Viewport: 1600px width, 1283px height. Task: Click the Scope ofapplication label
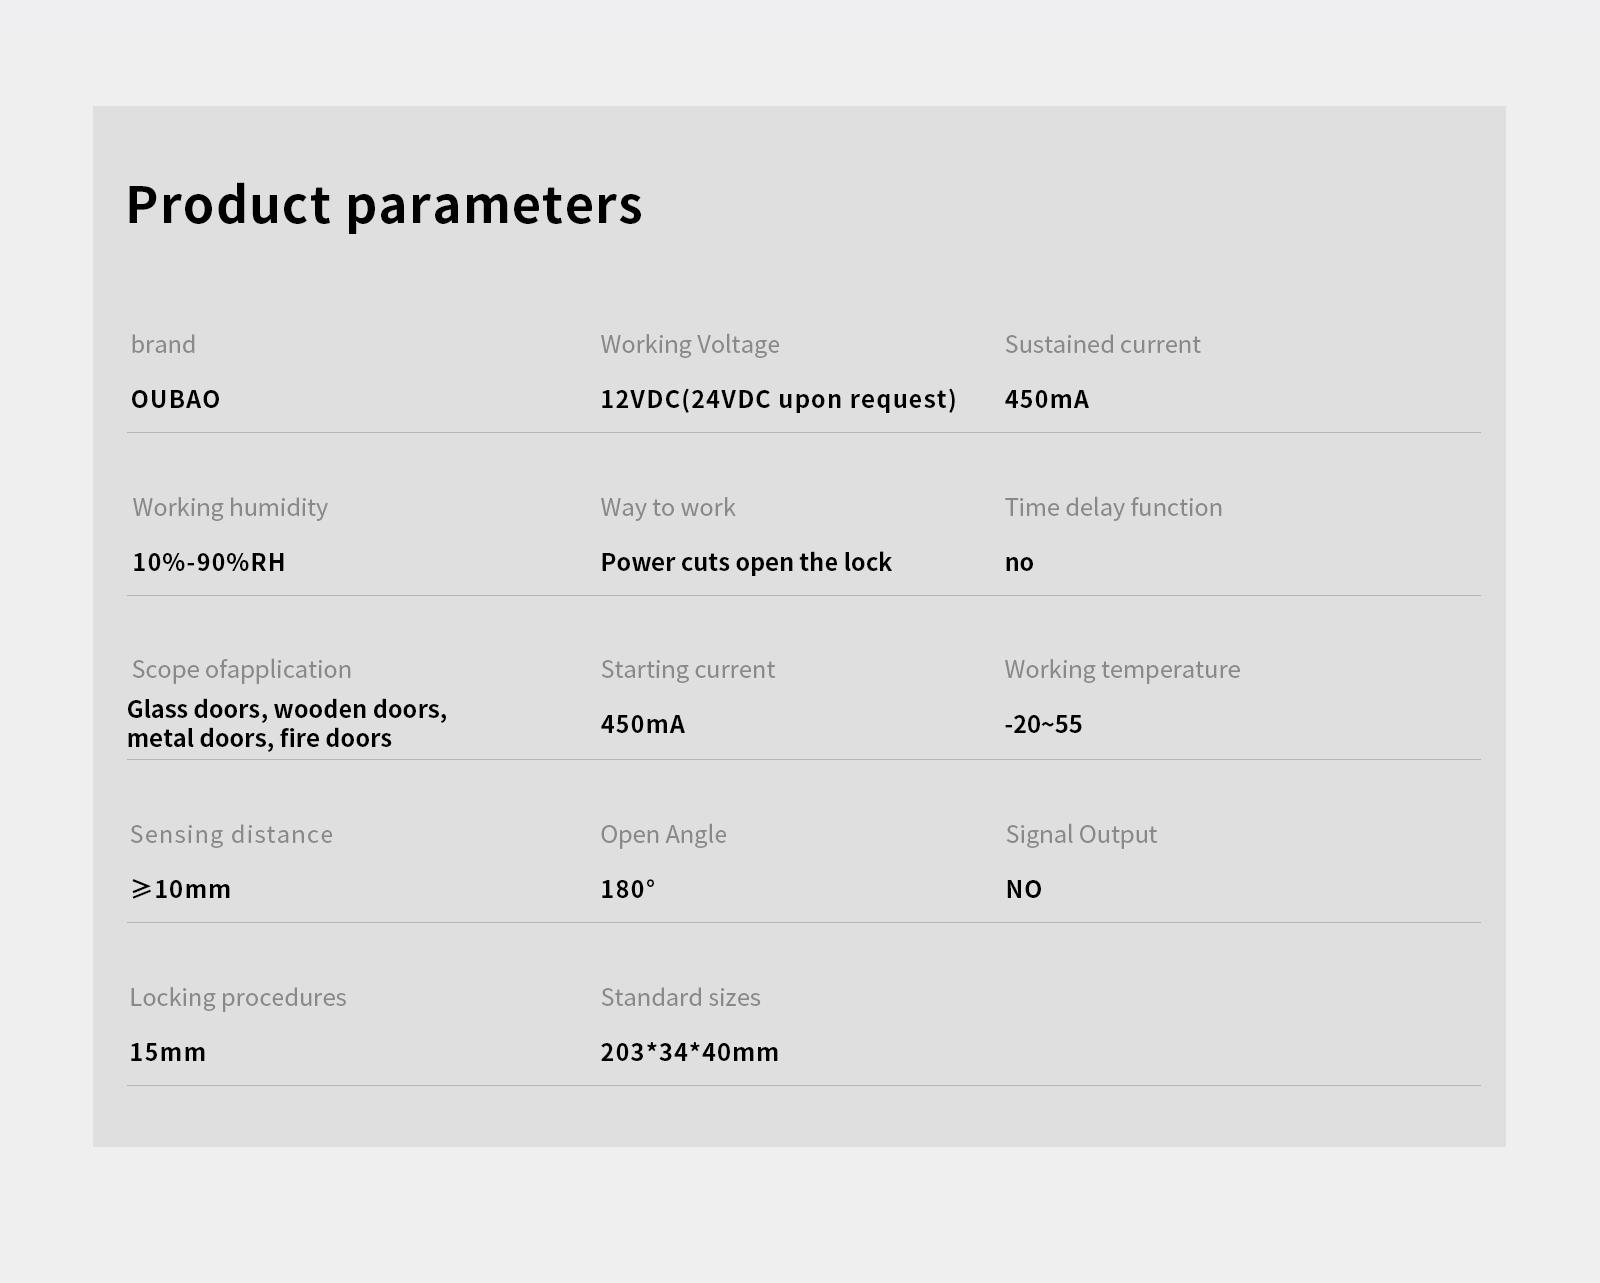[x=241, y=670]
